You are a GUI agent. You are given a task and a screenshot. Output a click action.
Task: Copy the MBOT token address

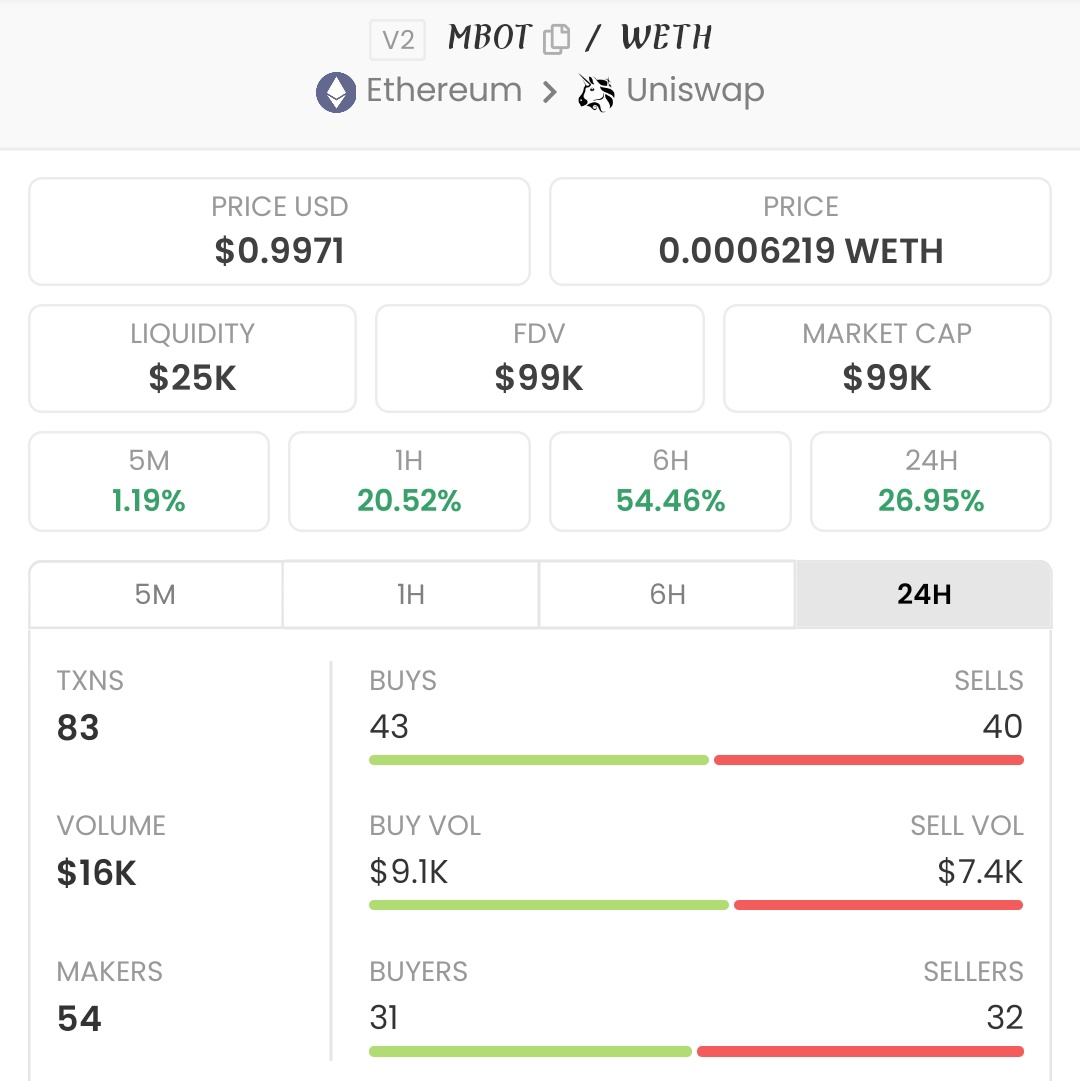[557, 38]
